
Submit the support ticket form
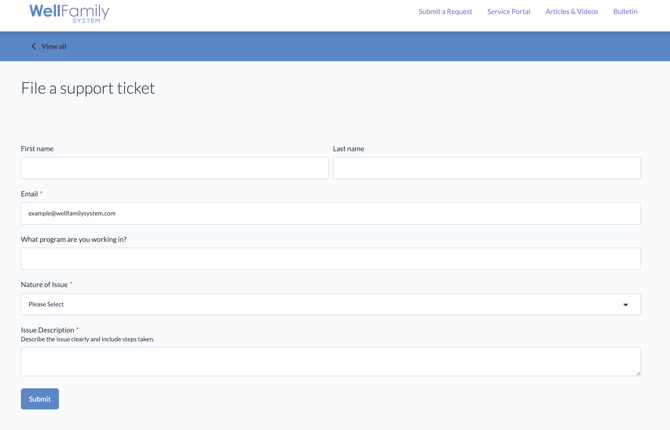[x=40, y=399]
